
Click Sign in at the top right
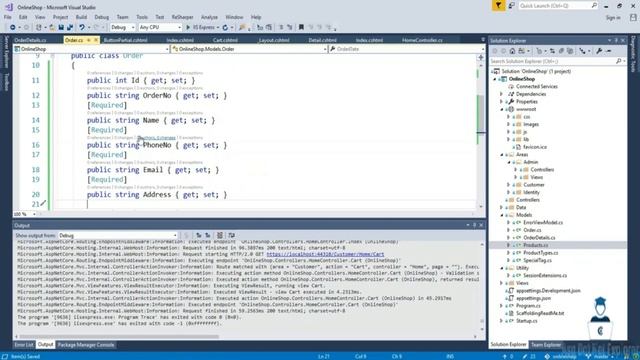(x=613, y=18)
